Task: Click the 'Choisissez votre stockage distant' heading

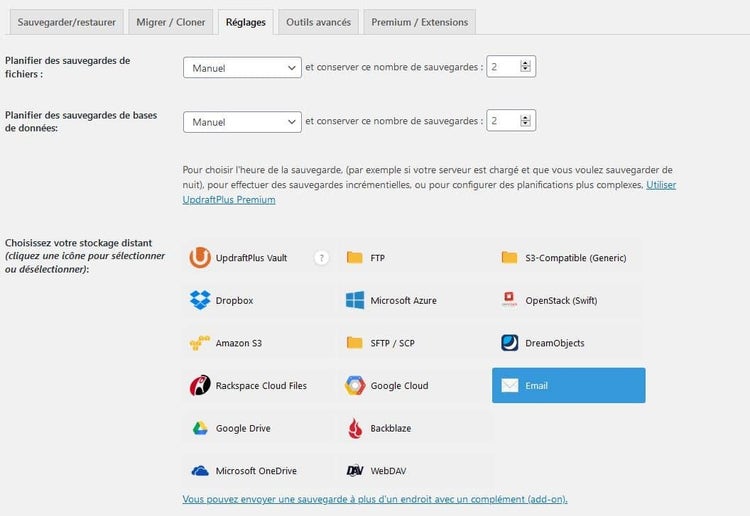Action: (78, 243)
